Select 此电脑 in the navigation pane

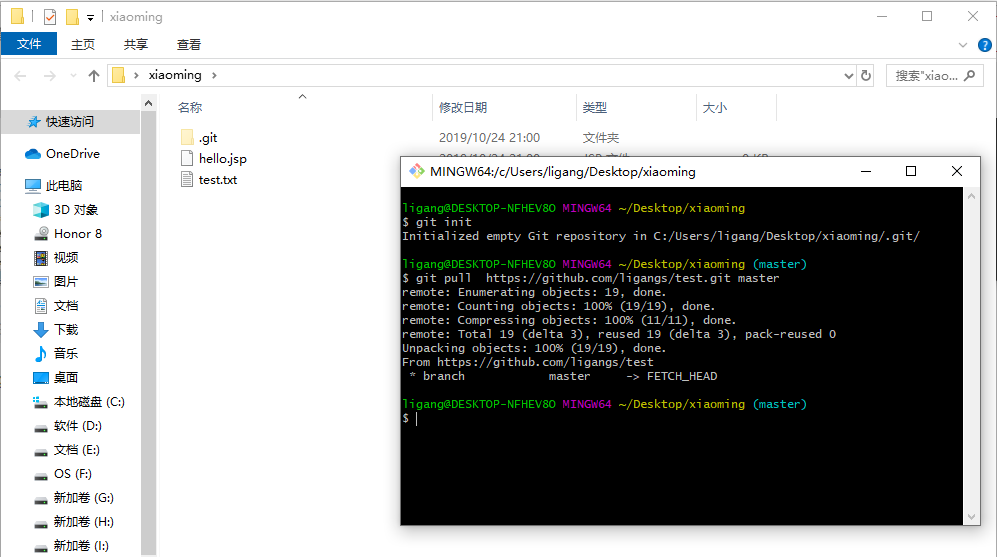click(x=64, y=185)
